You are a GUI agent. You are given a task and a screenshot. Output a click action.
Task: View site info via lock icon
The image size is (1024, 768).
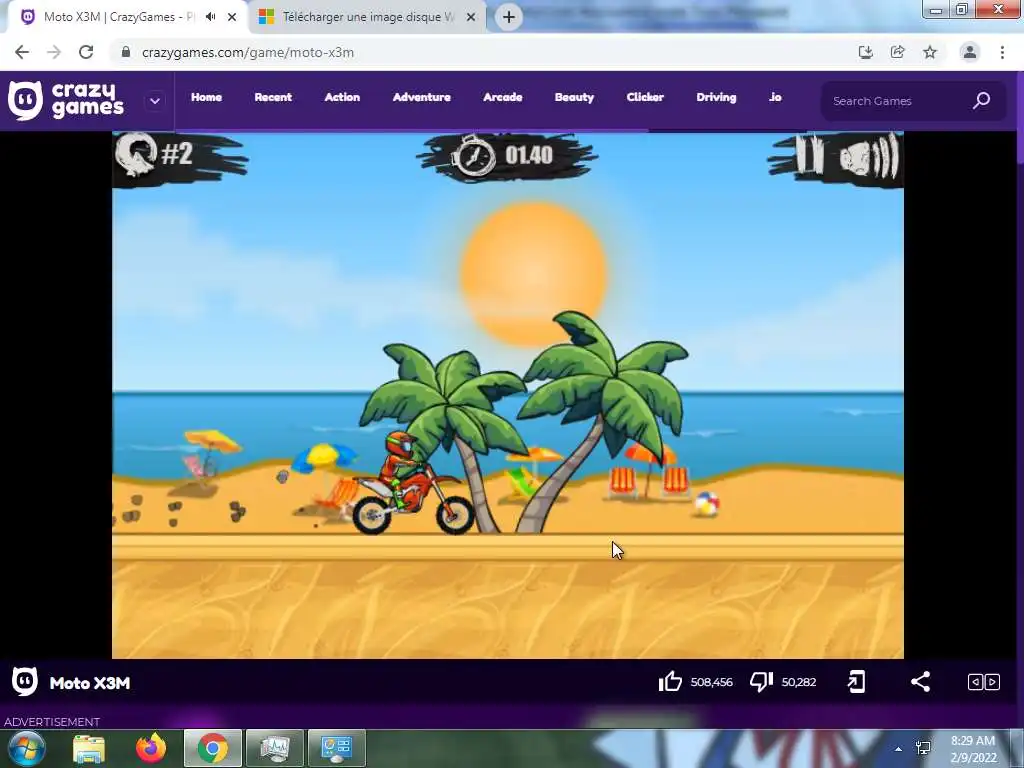pos(125,52)
